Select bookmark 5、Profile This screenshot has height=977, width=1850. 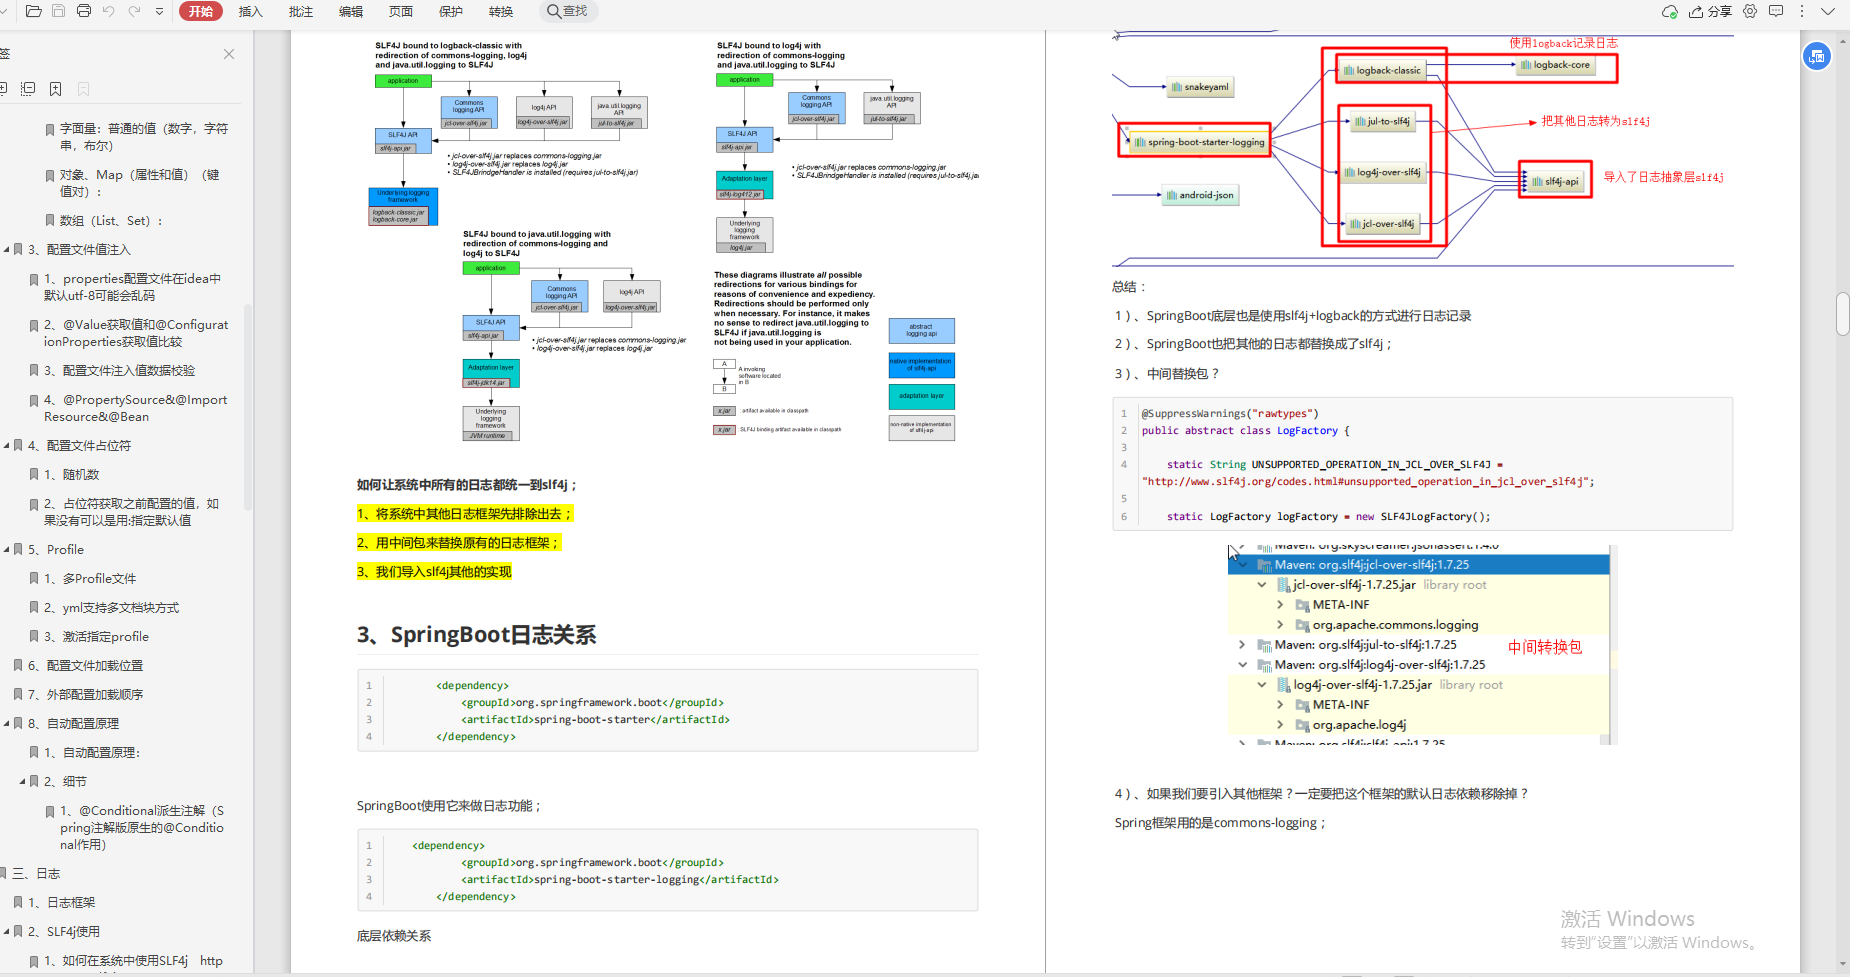coord(55,549)
